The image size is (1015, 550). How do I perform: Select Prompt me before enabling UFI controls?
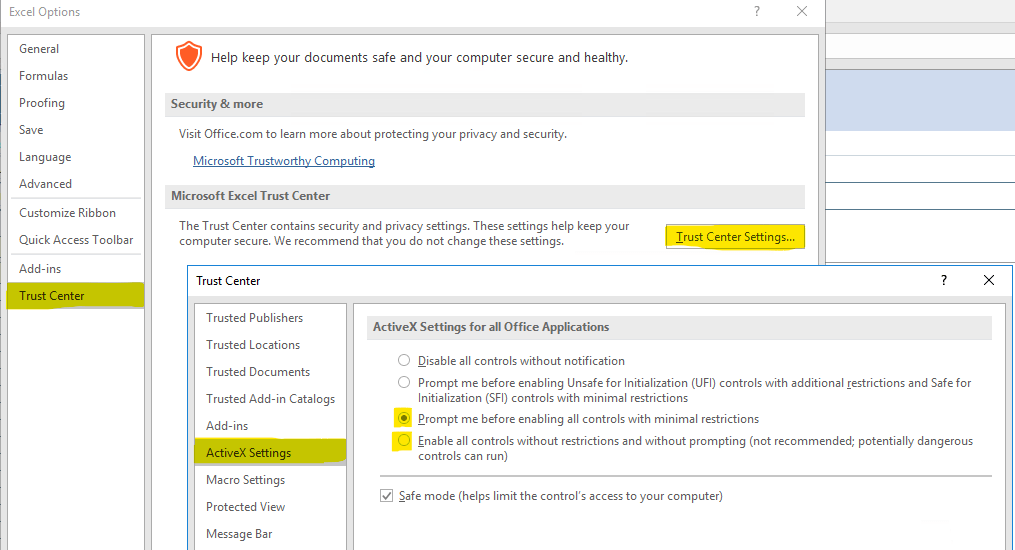404,382
